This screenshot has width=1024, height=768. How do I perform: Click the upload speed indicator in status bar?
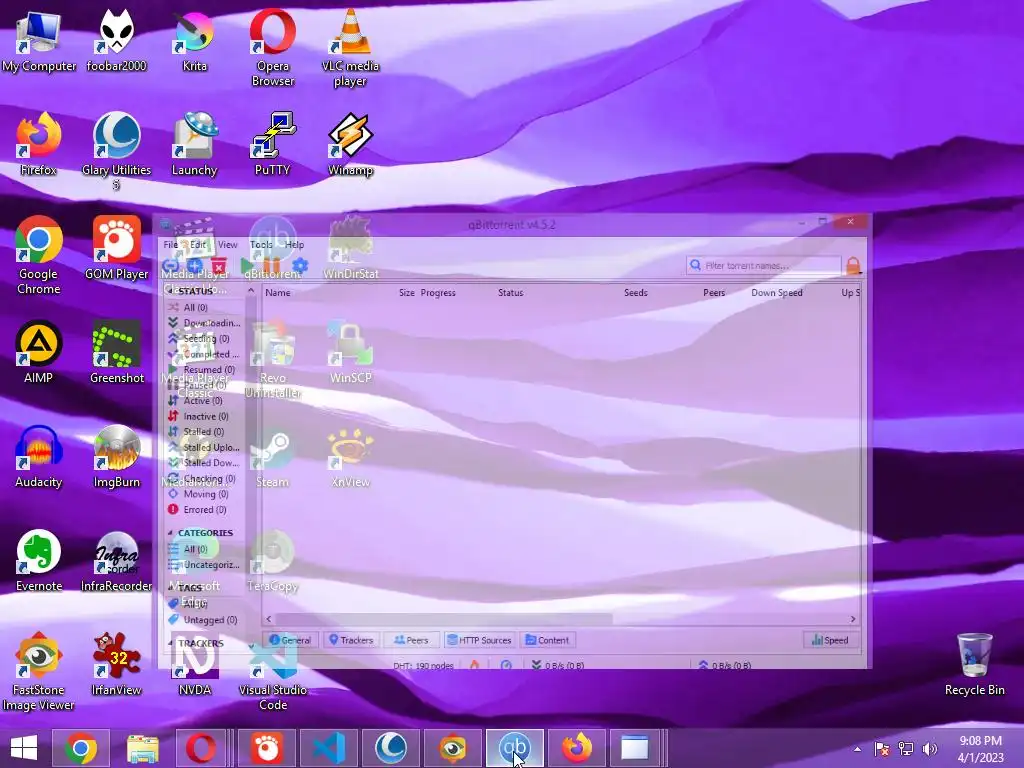725,665
